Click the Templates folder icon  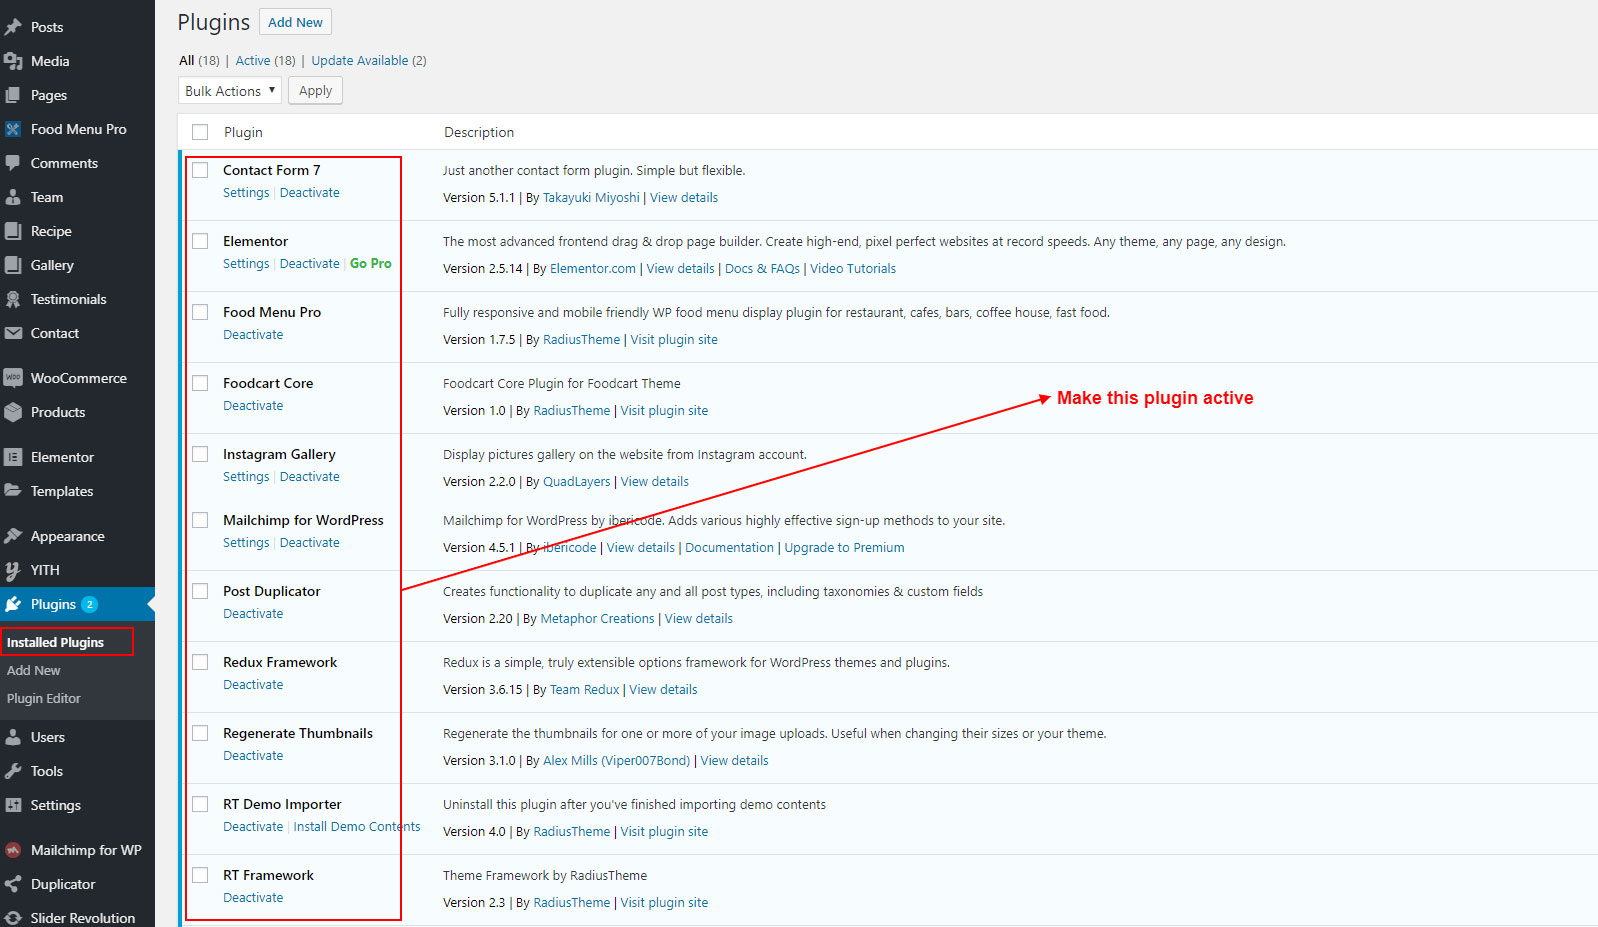[x=13, y=491]
